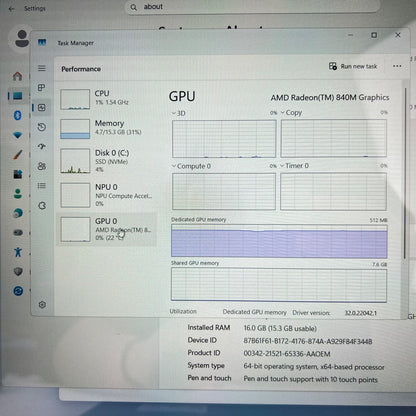The height and width of the screenshot is (416, 416).
Task: Select the Disk 0 (C:) performance item
Action: 106,161
